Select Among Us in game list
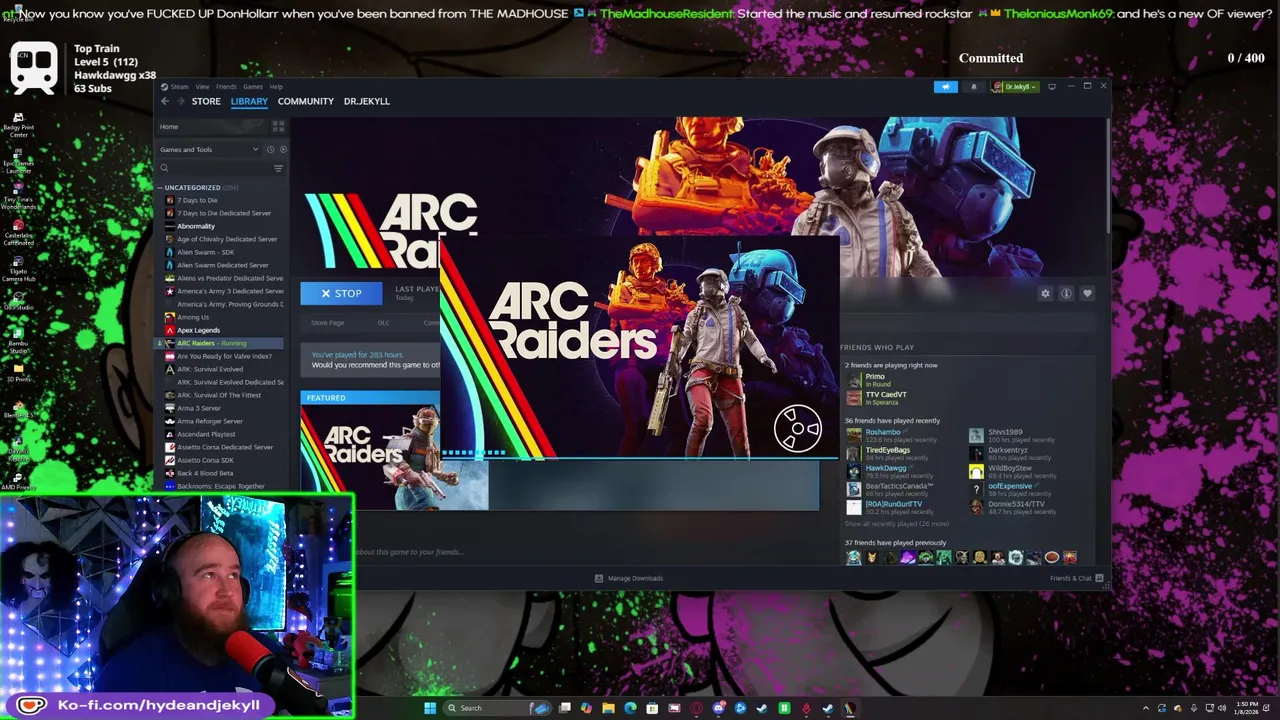This screenshot has width=1280, height=720. point(193,317)
